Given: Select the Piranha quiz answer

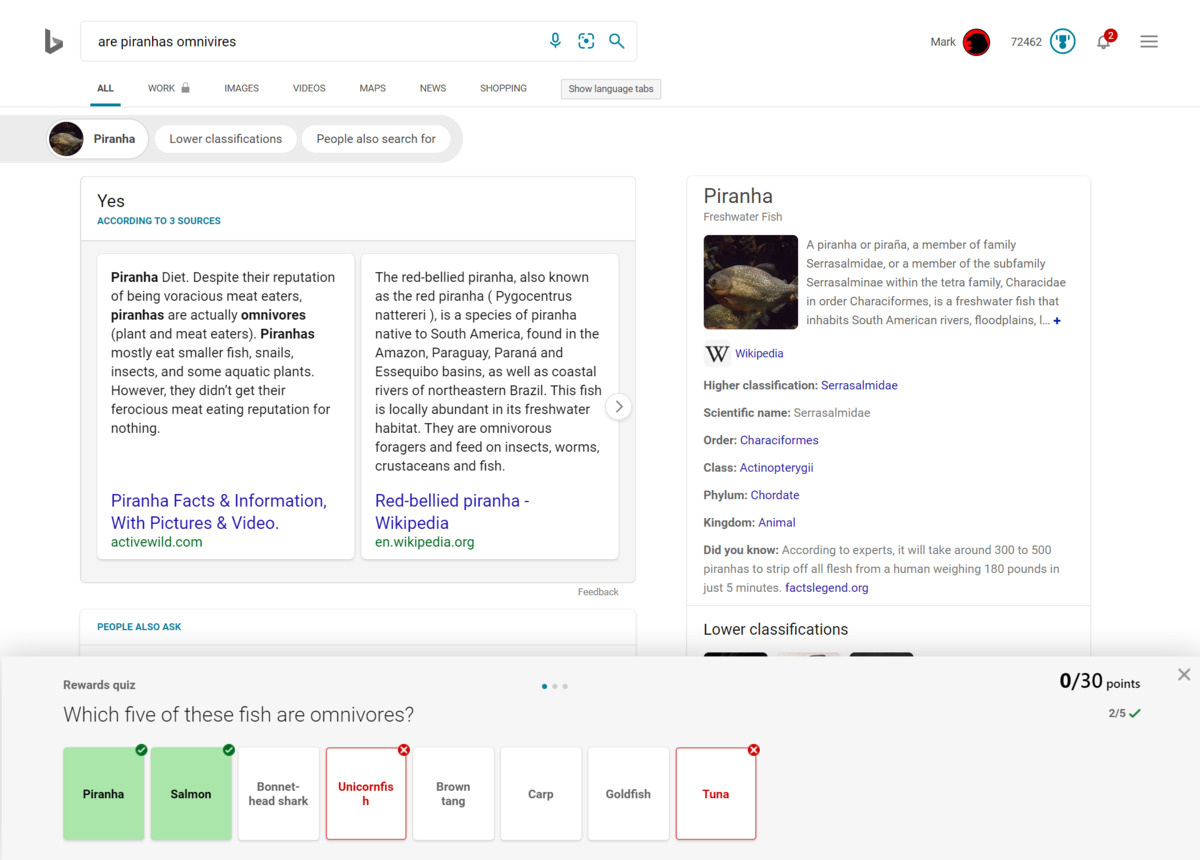Looking at the screenshot, I should coord(104,794).
